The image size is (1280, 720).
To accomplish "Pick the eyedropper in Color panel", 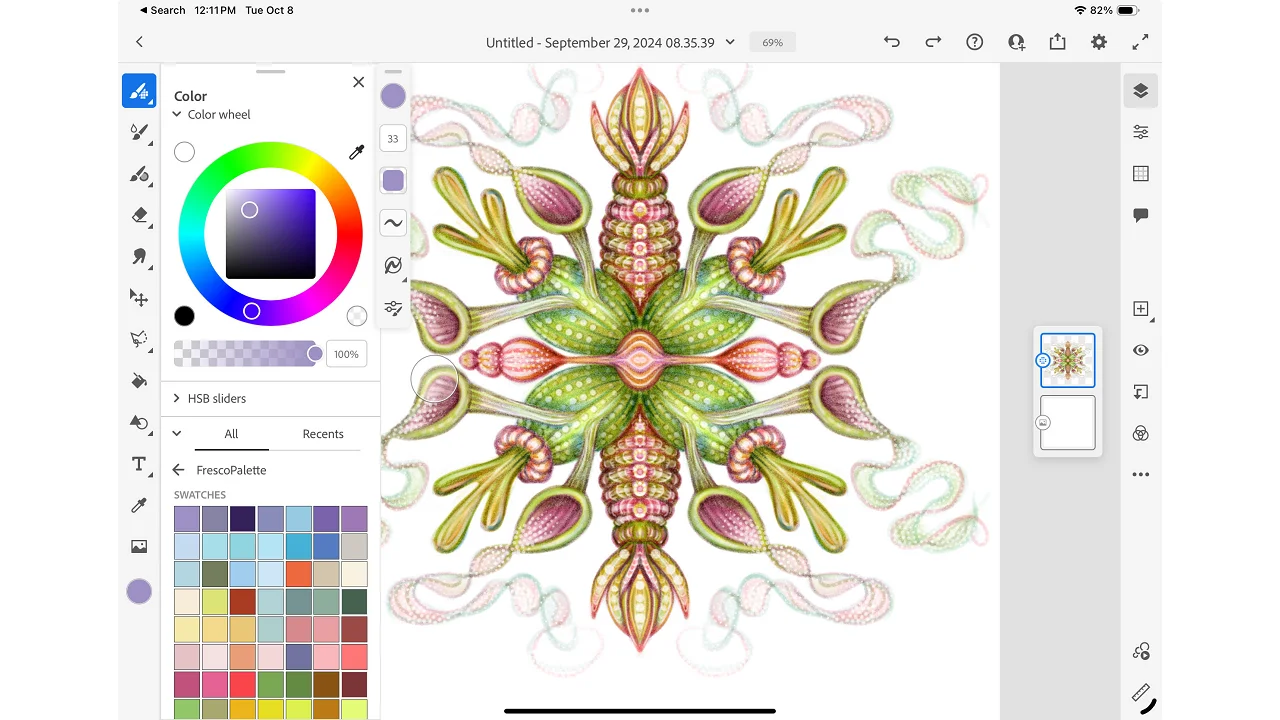I will point(356,152).
